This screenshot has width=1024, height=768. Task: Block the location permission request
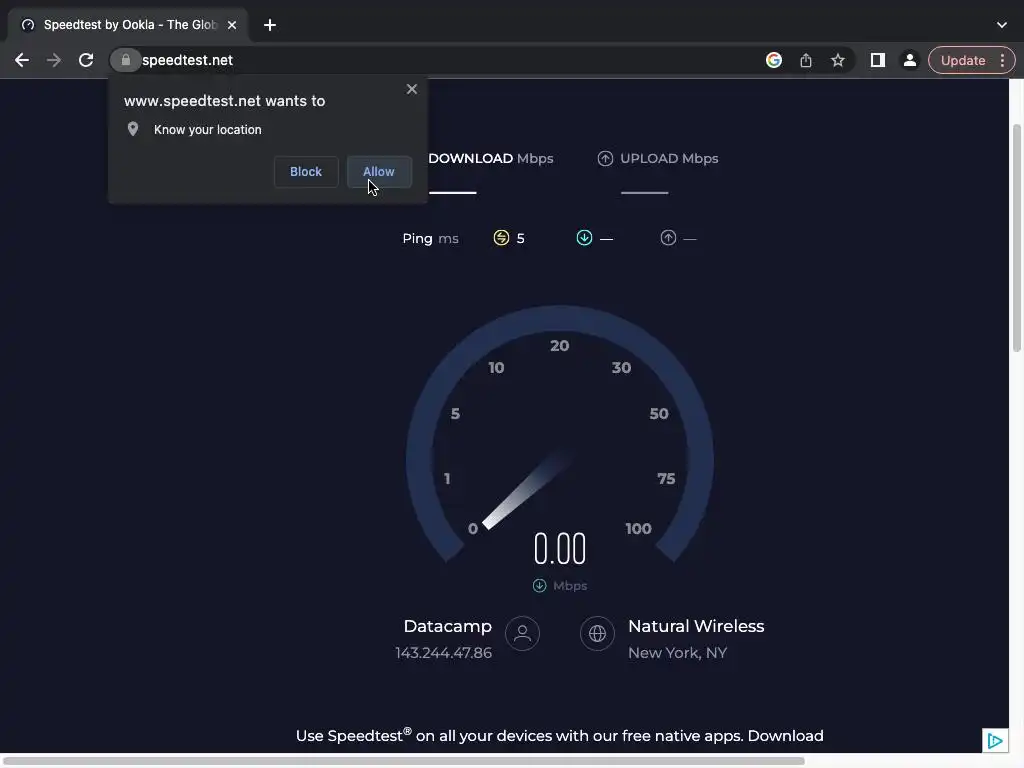coord(306,172)
